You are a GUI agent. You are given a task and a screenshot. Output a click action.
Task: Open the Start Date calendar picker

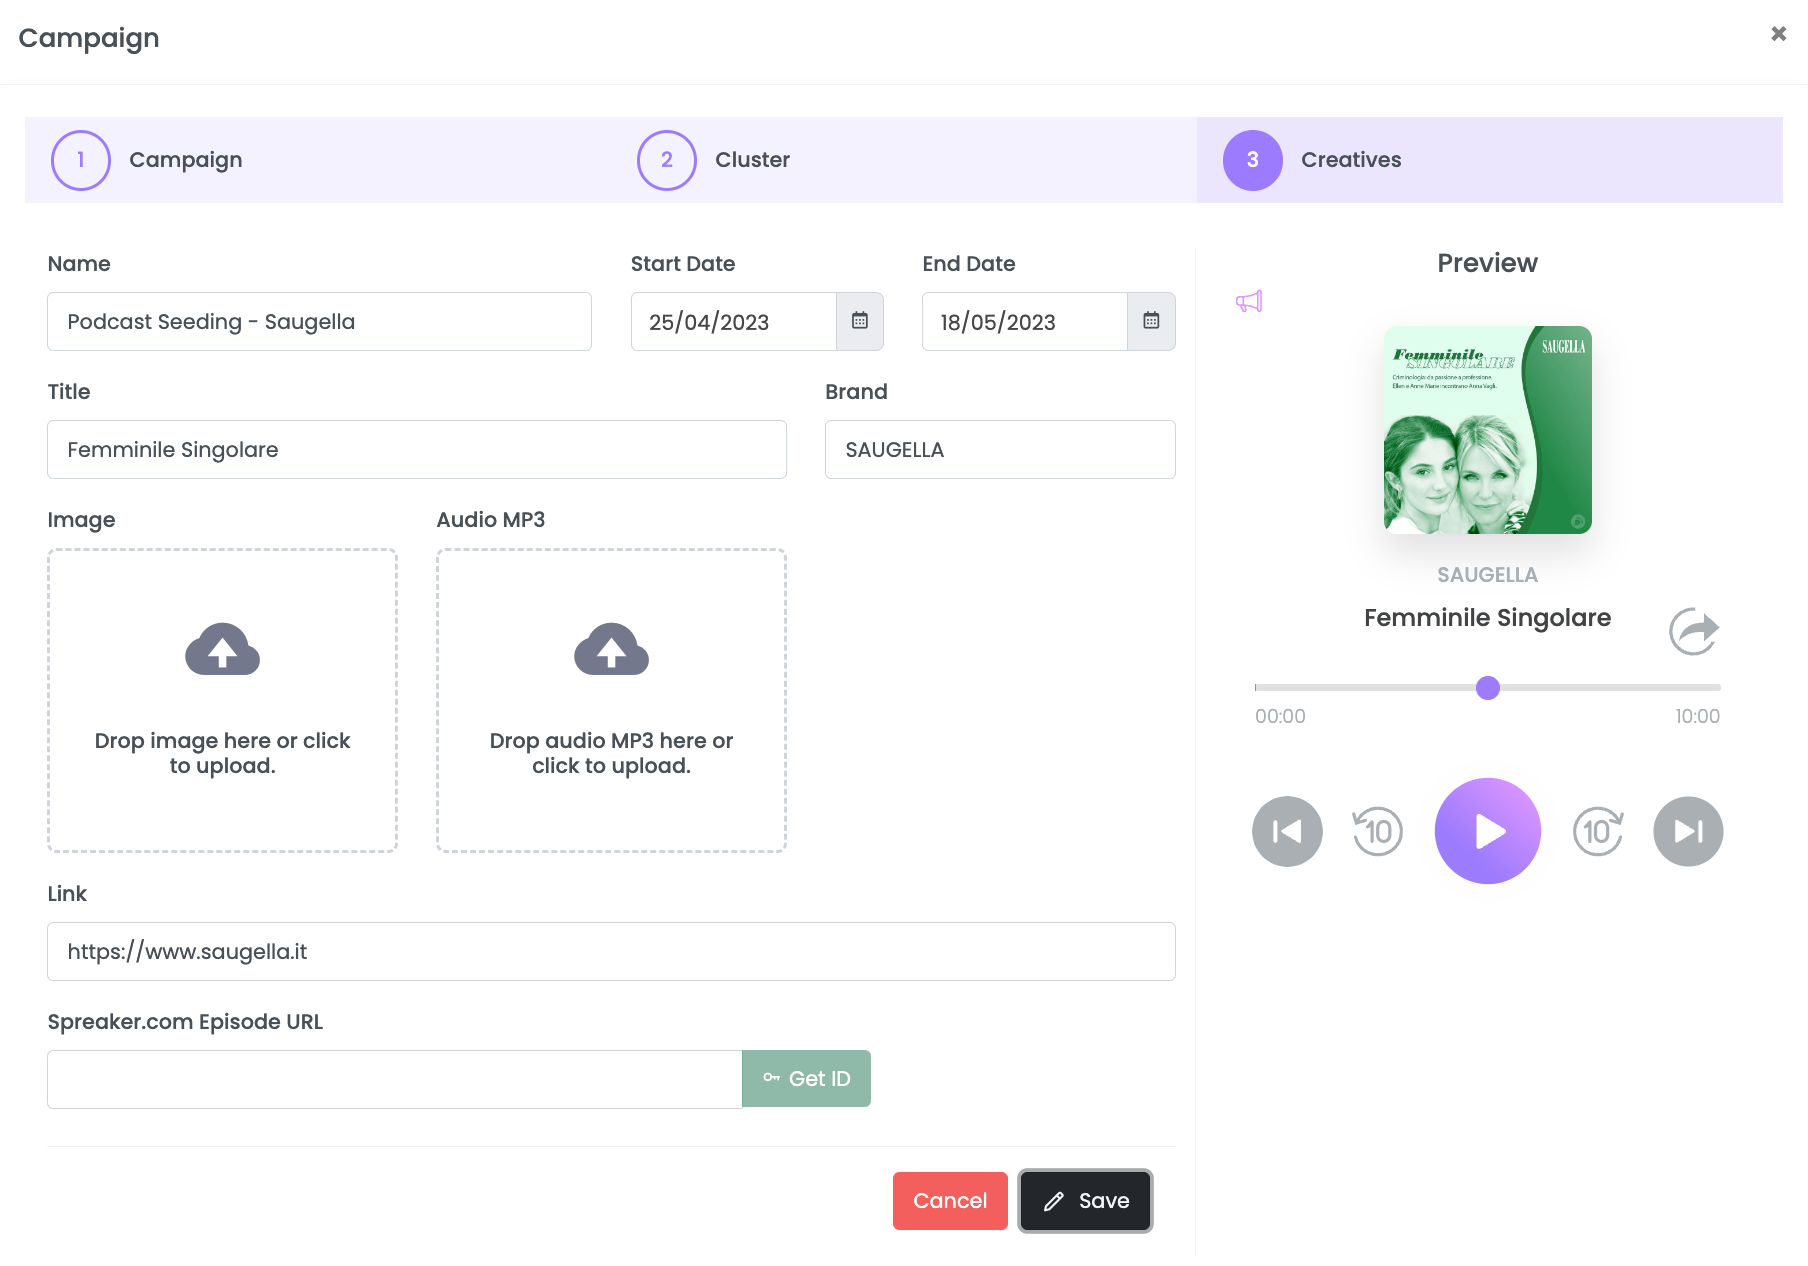click(860, 321)
